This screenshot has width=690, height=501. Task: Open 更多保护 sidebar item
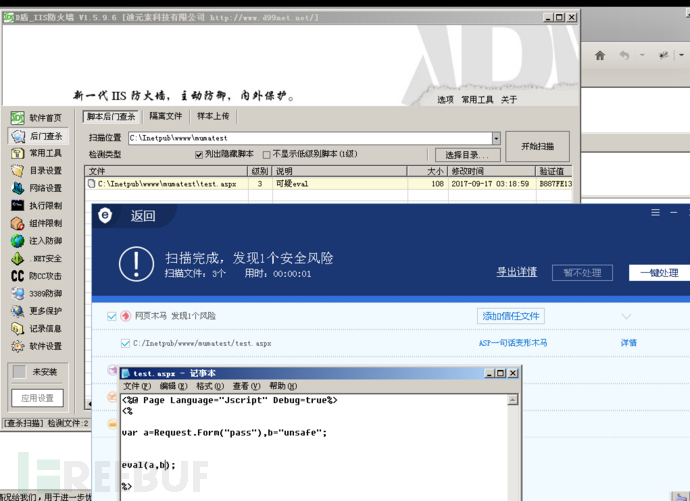pos(37,311)
